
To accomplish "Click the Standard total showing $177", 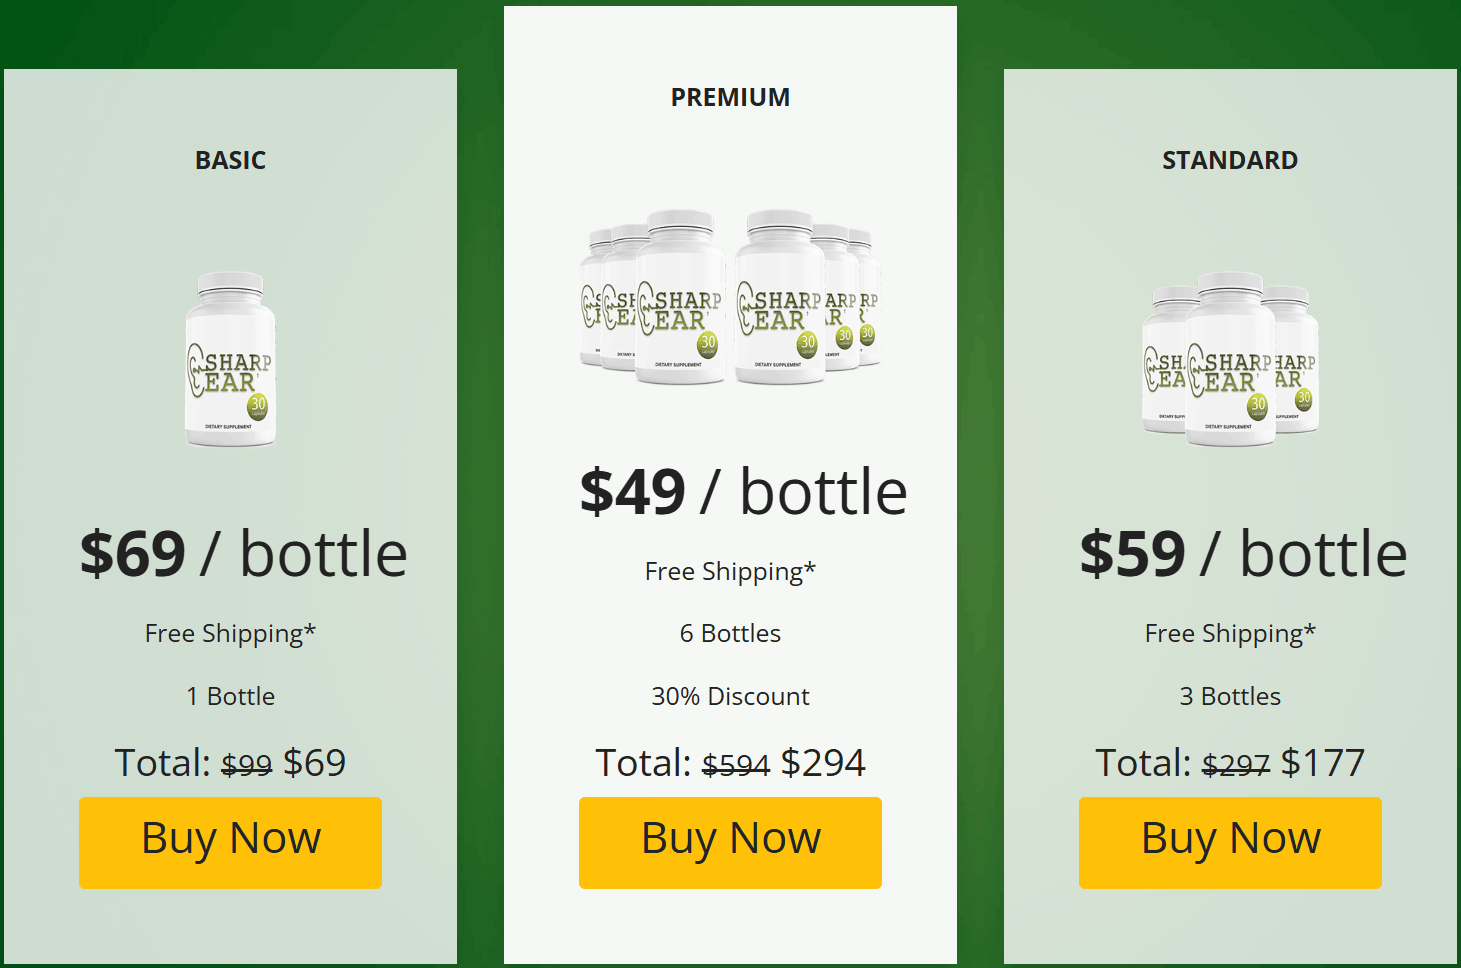I will [x=1230, y=763].
